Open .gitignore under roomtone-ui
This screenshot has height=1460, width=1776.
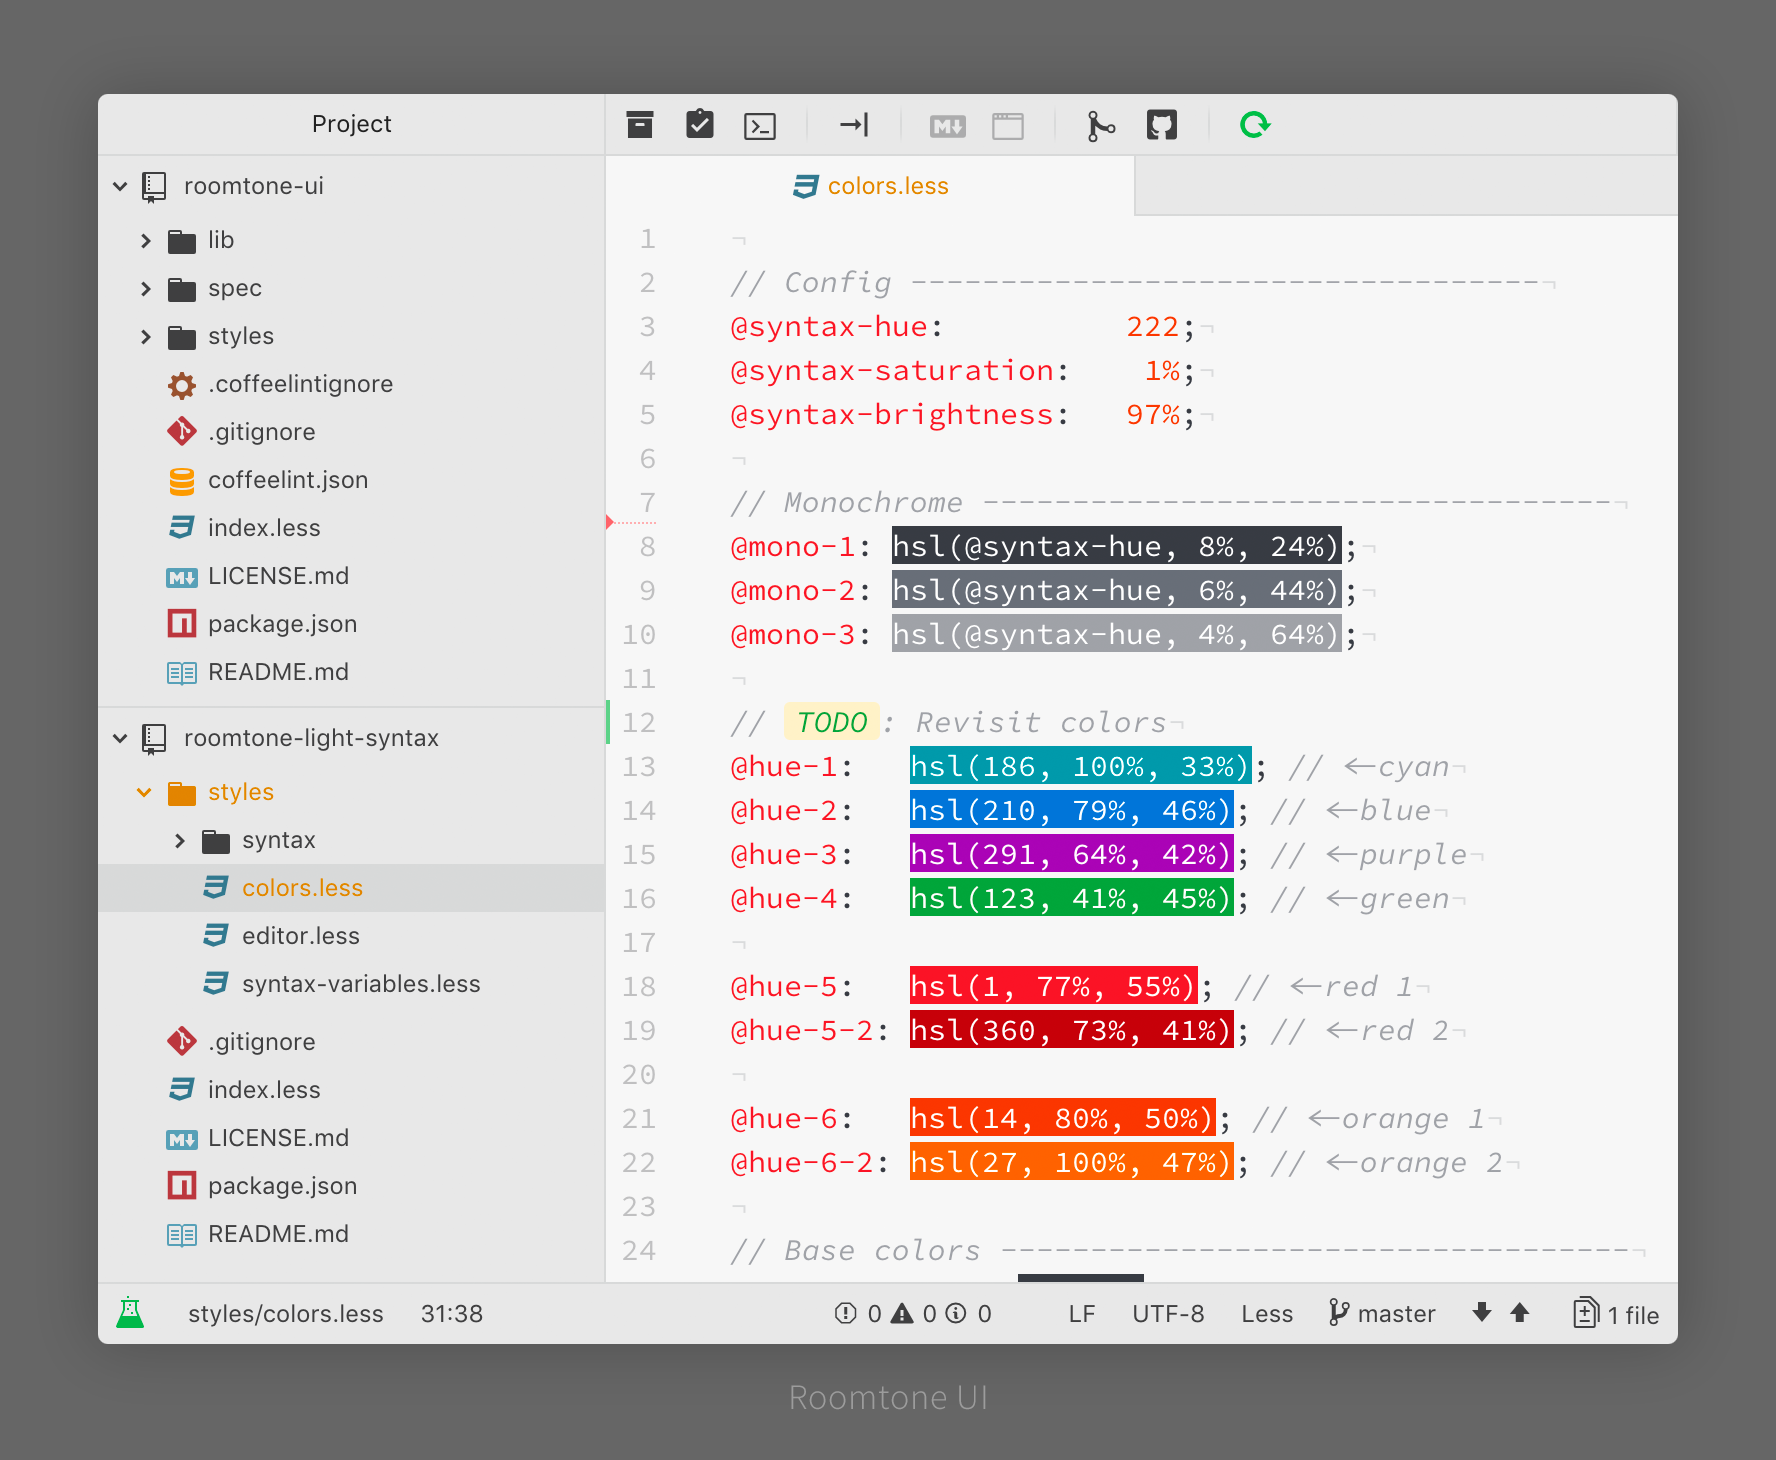pos(351,432)
